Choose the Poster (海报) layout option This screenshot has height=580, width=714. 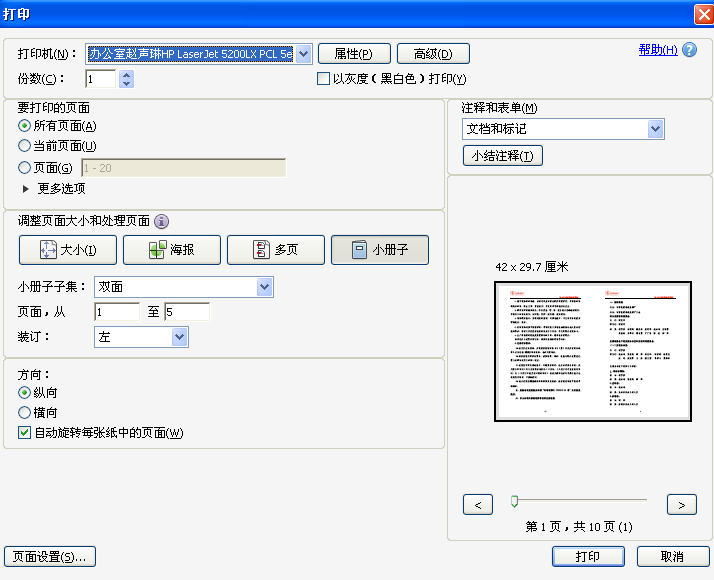172,249
